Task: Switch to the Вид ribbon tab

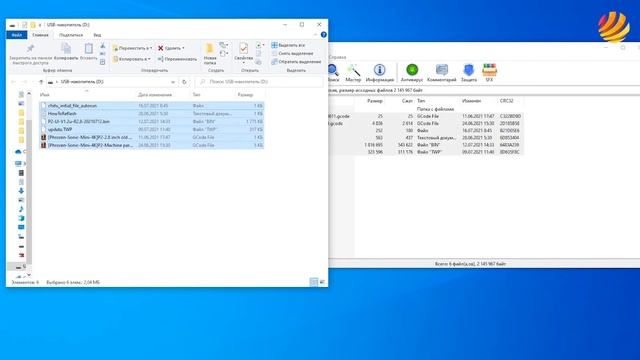Action: (97, 35)
